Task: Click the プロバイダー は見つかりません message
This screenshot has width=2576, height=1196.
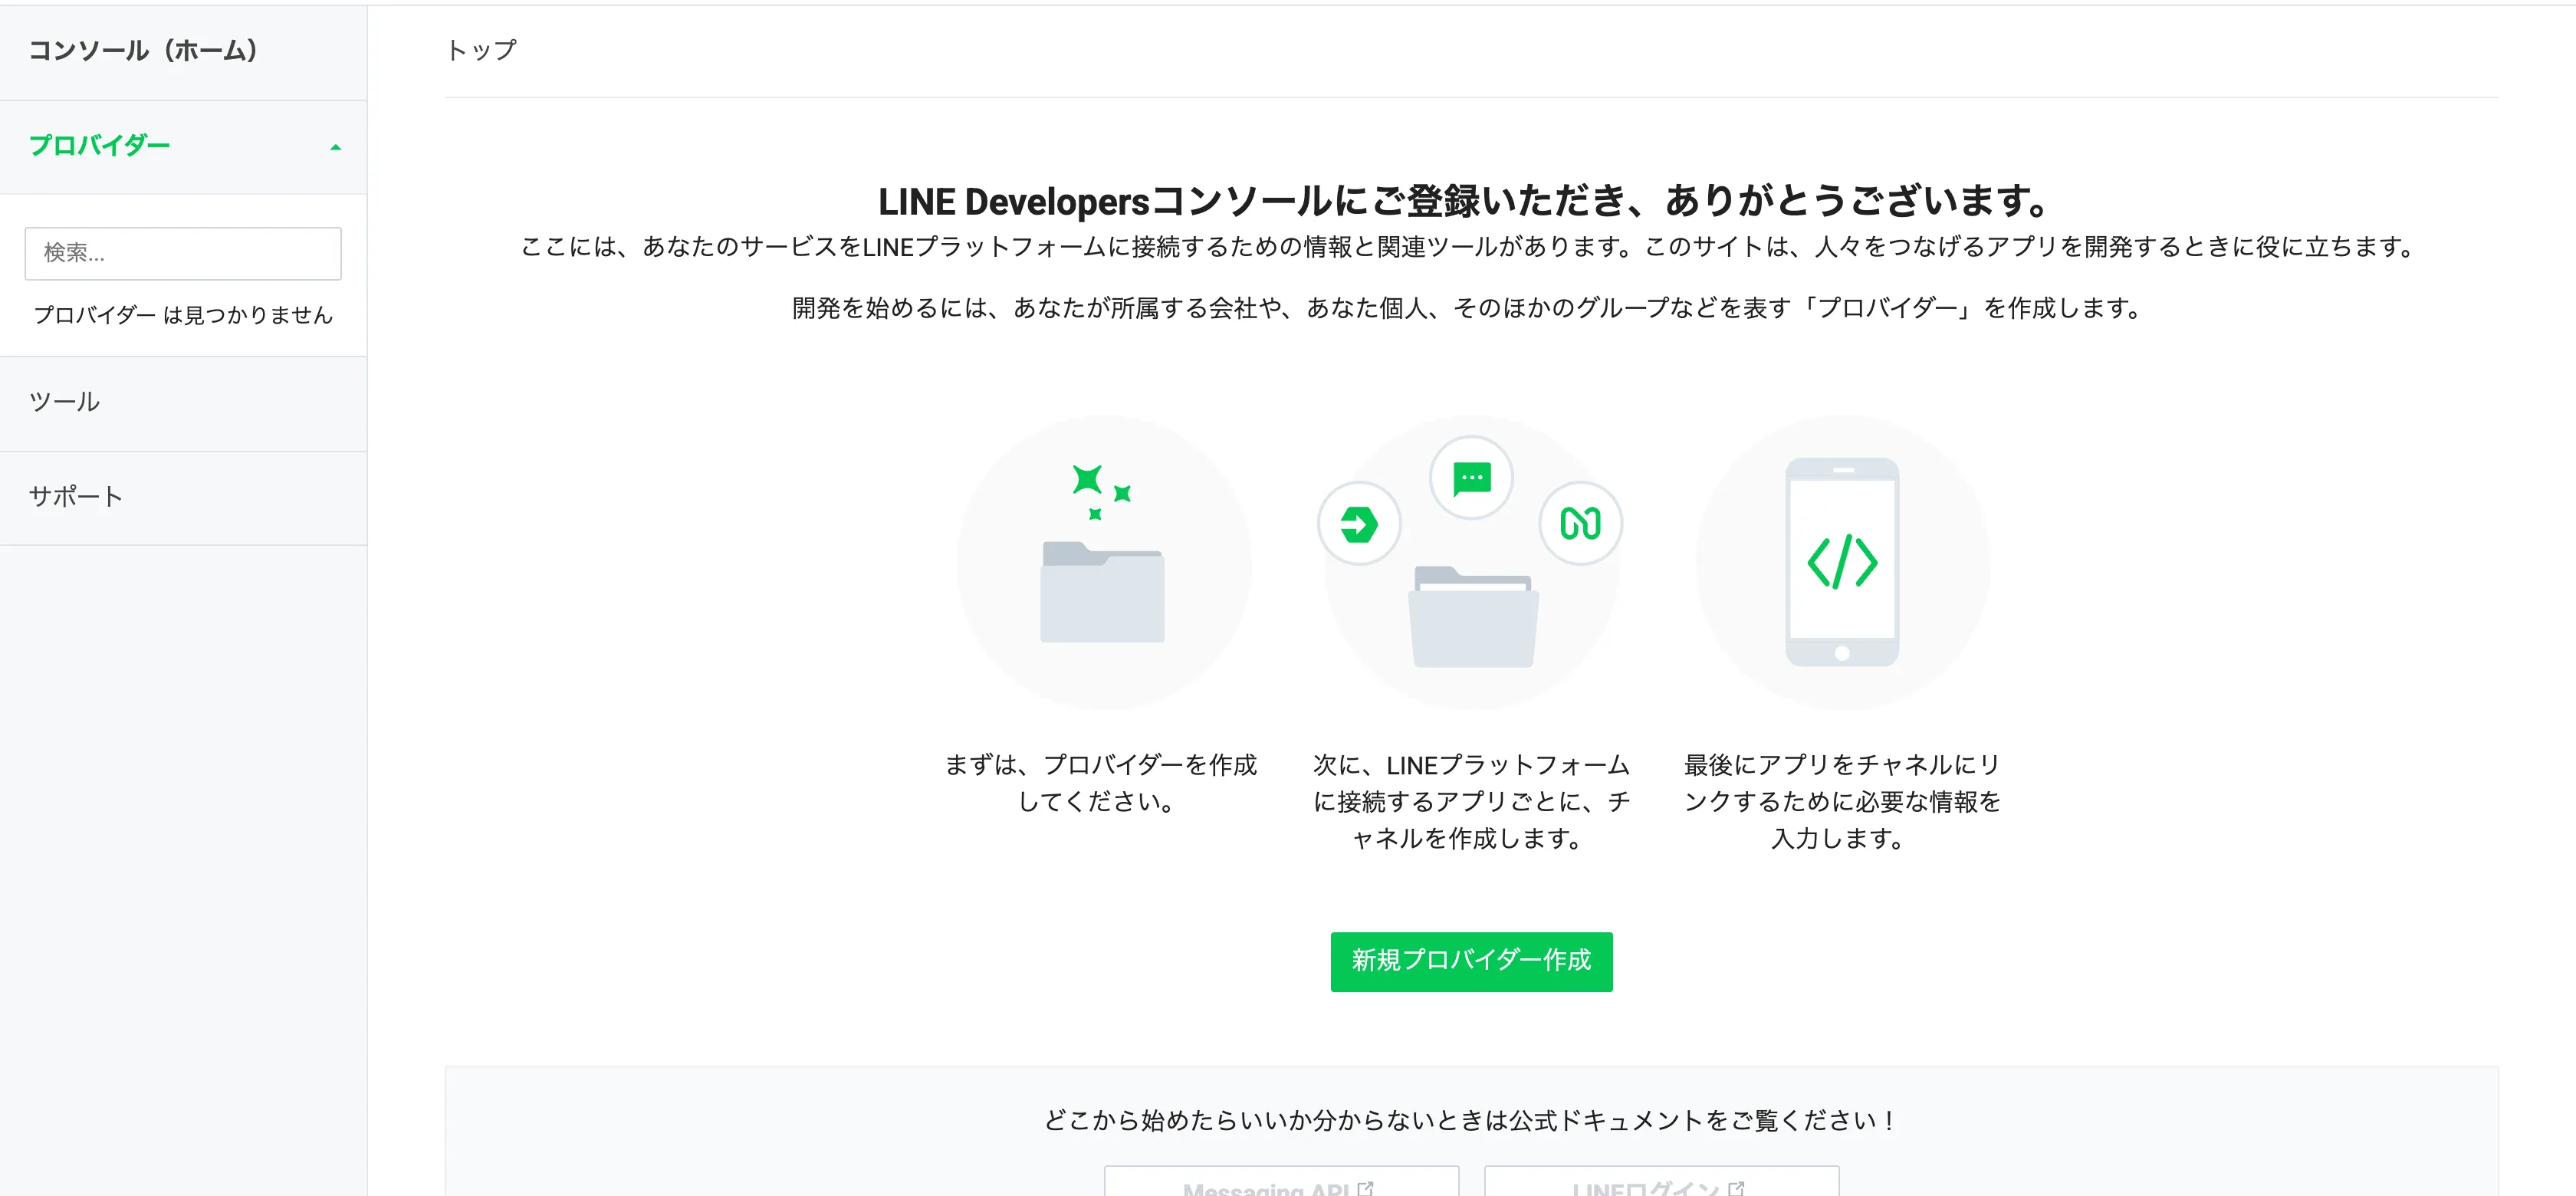Action: tap(183, 315)
